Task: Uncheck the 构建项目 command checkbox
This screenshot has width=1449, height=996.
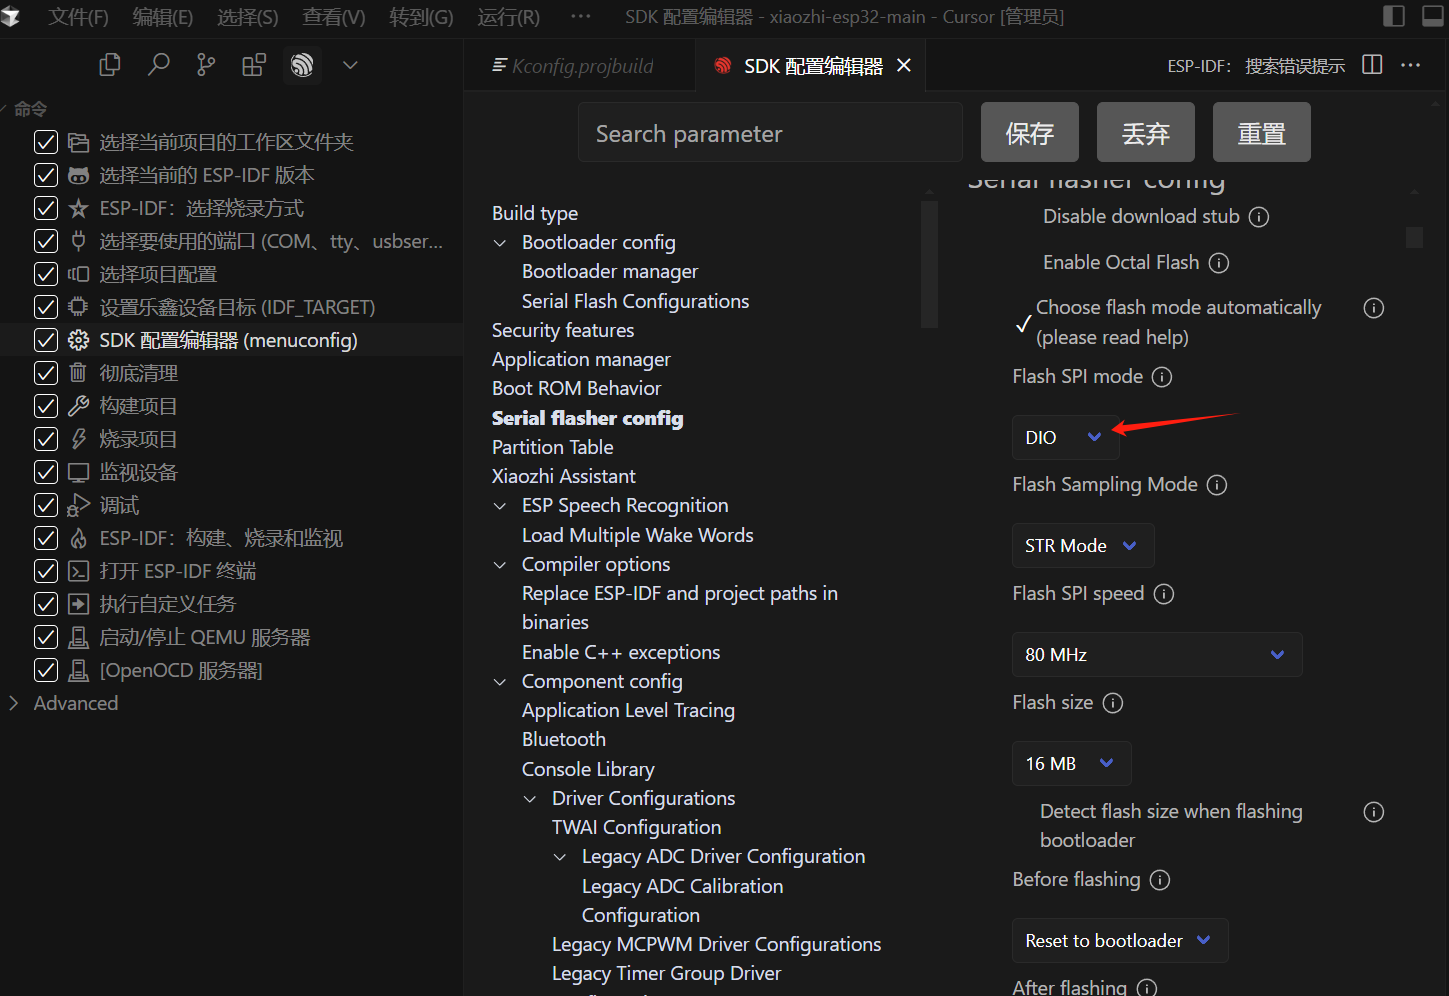Action: click(46, 406)
